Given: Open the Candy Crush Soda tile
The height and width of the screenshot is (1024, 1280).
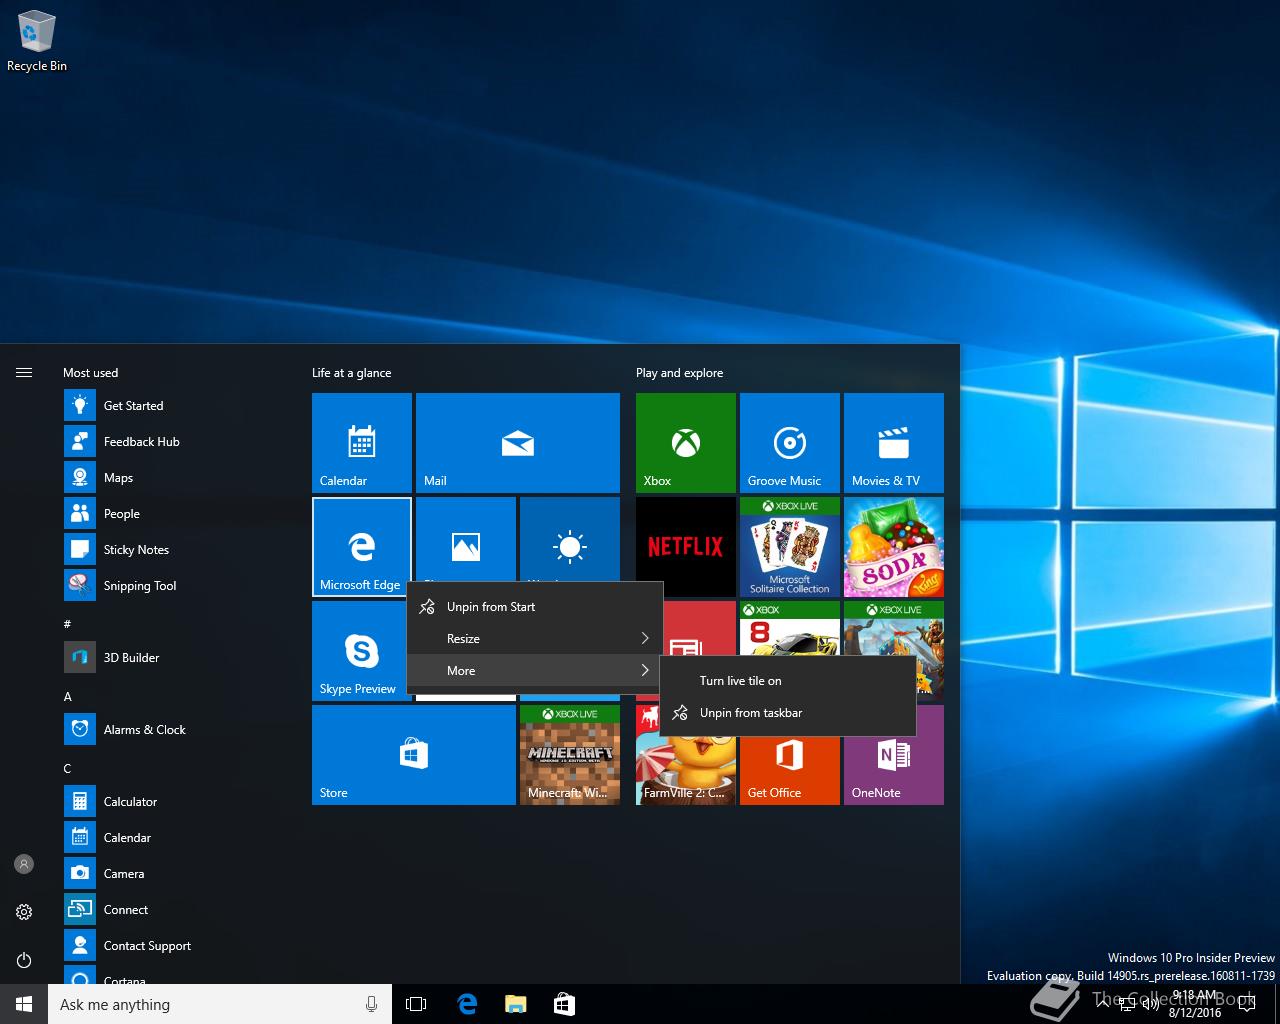Looking at the screenshot, I should point(894,547).
